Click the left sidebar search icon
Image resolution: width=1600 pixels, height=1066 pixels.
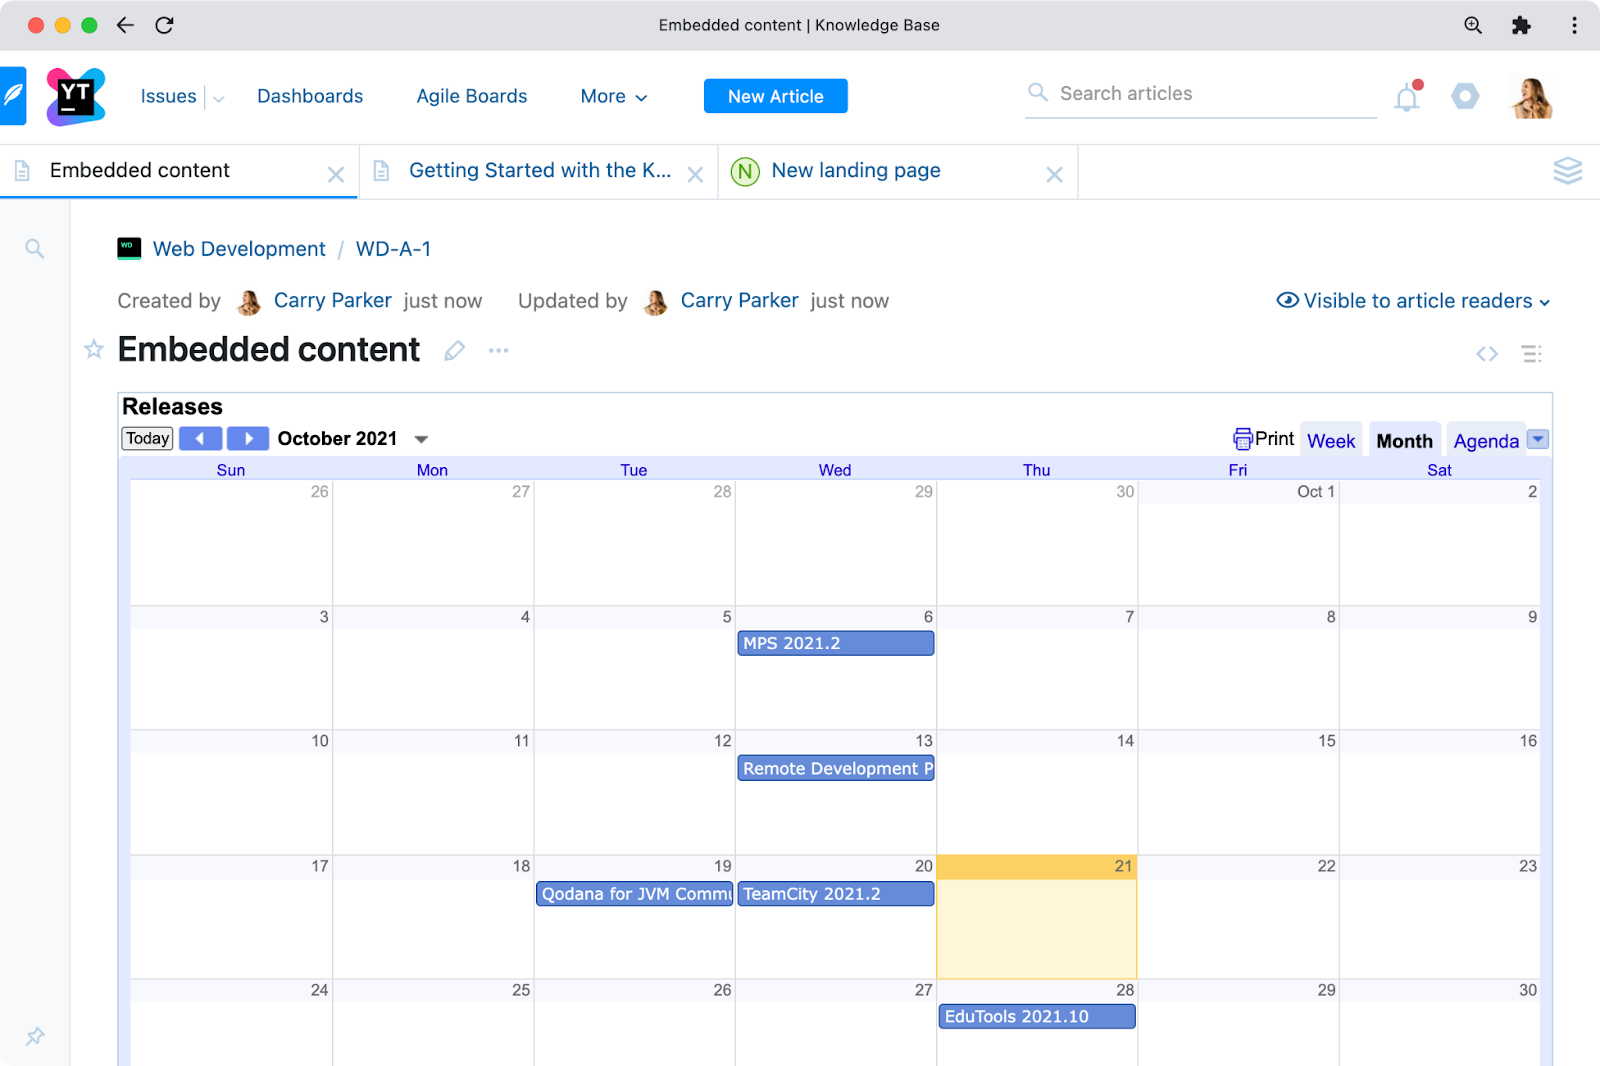pyautogui.click(x=35, y=249)
